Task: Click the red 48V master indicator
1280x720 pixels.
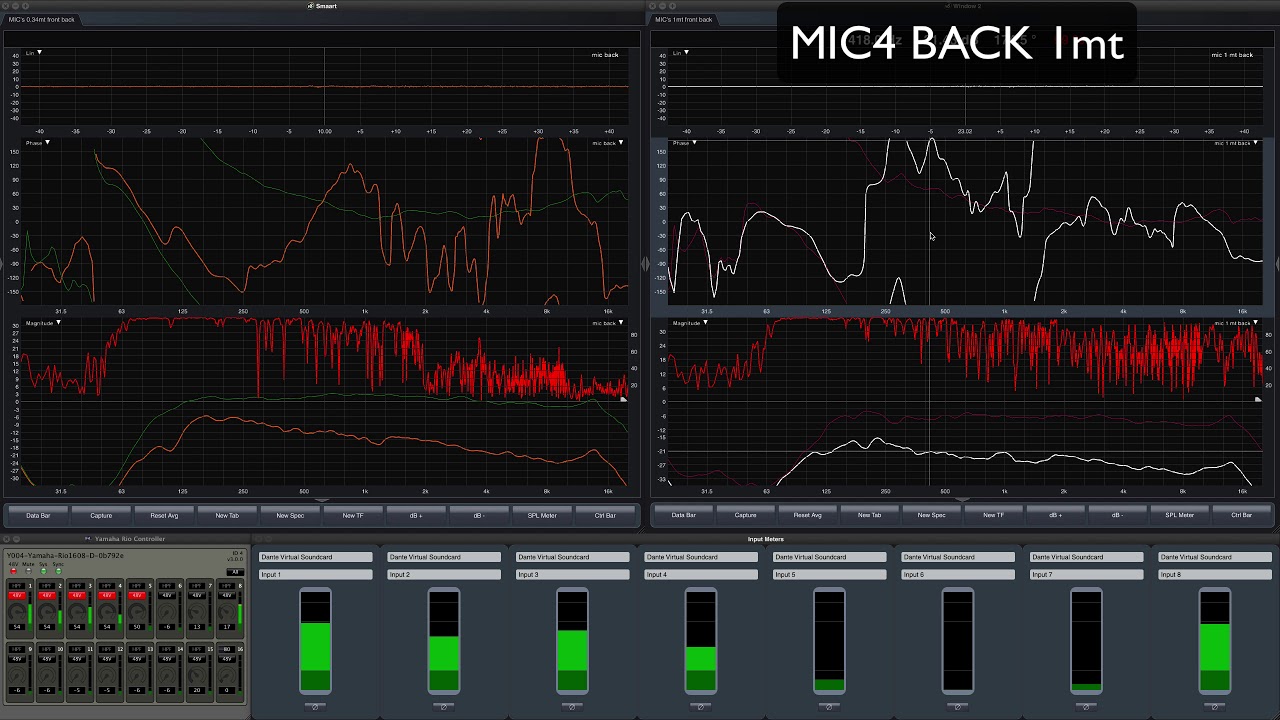Action: click(x=13, y=571)
